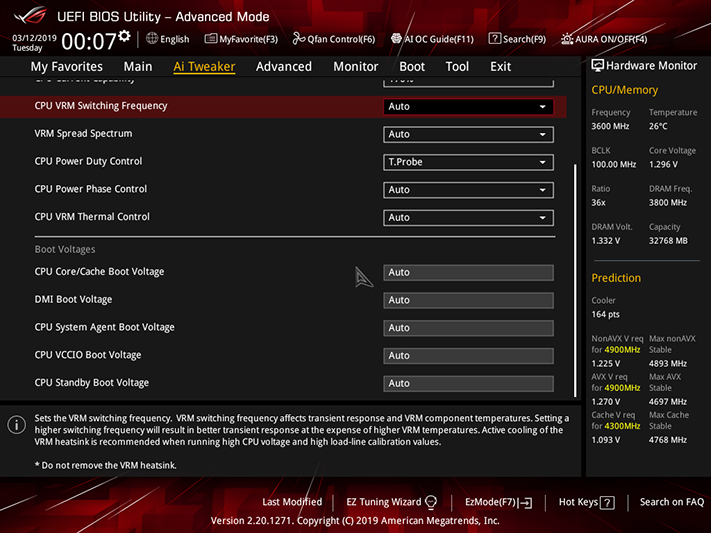Open the Monitor tab
711x533 pixels.
(356, 67)
